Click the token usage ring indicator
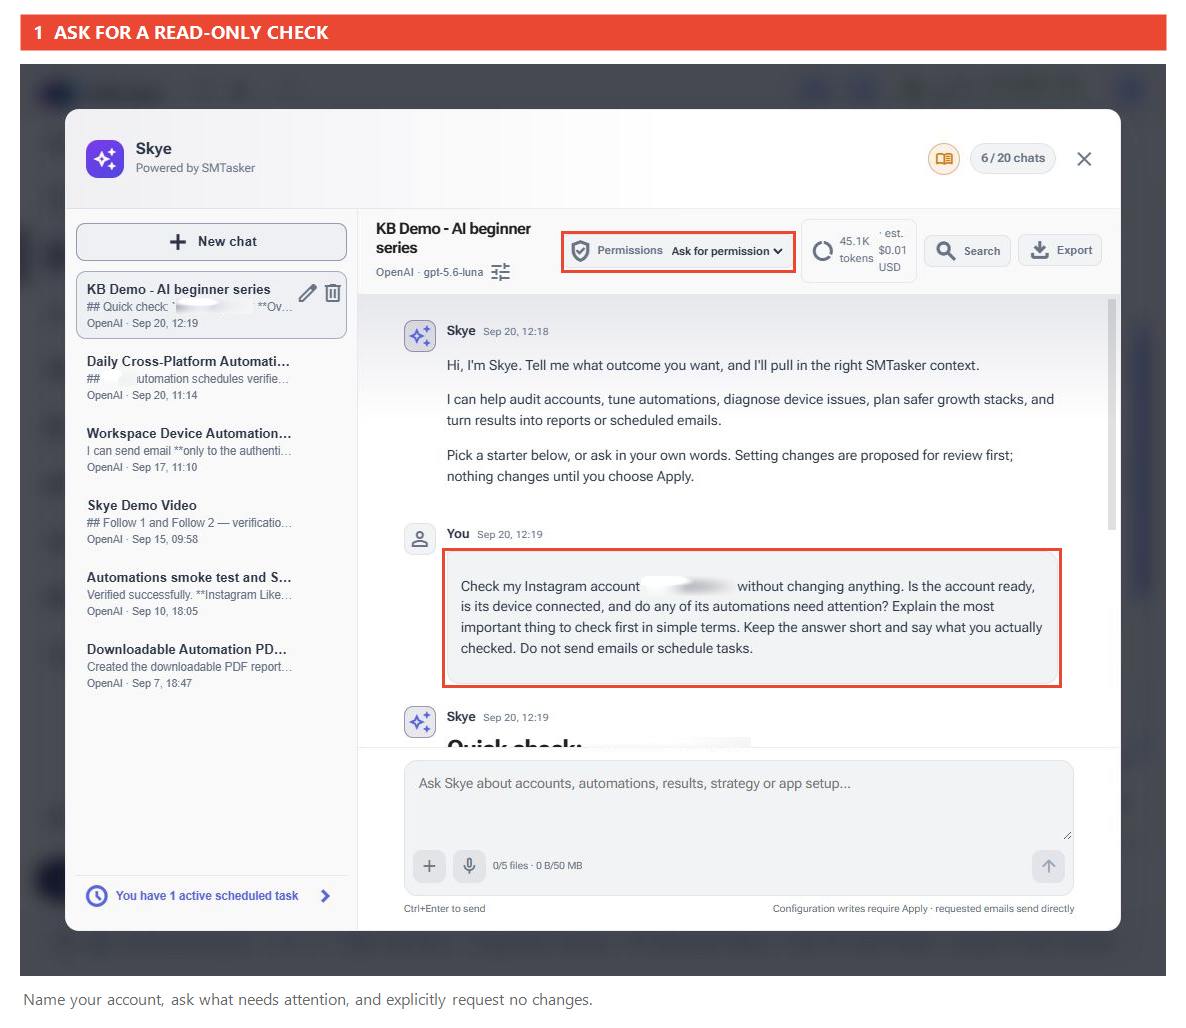Screen dimensions: 1186x1028 point(822,251)
